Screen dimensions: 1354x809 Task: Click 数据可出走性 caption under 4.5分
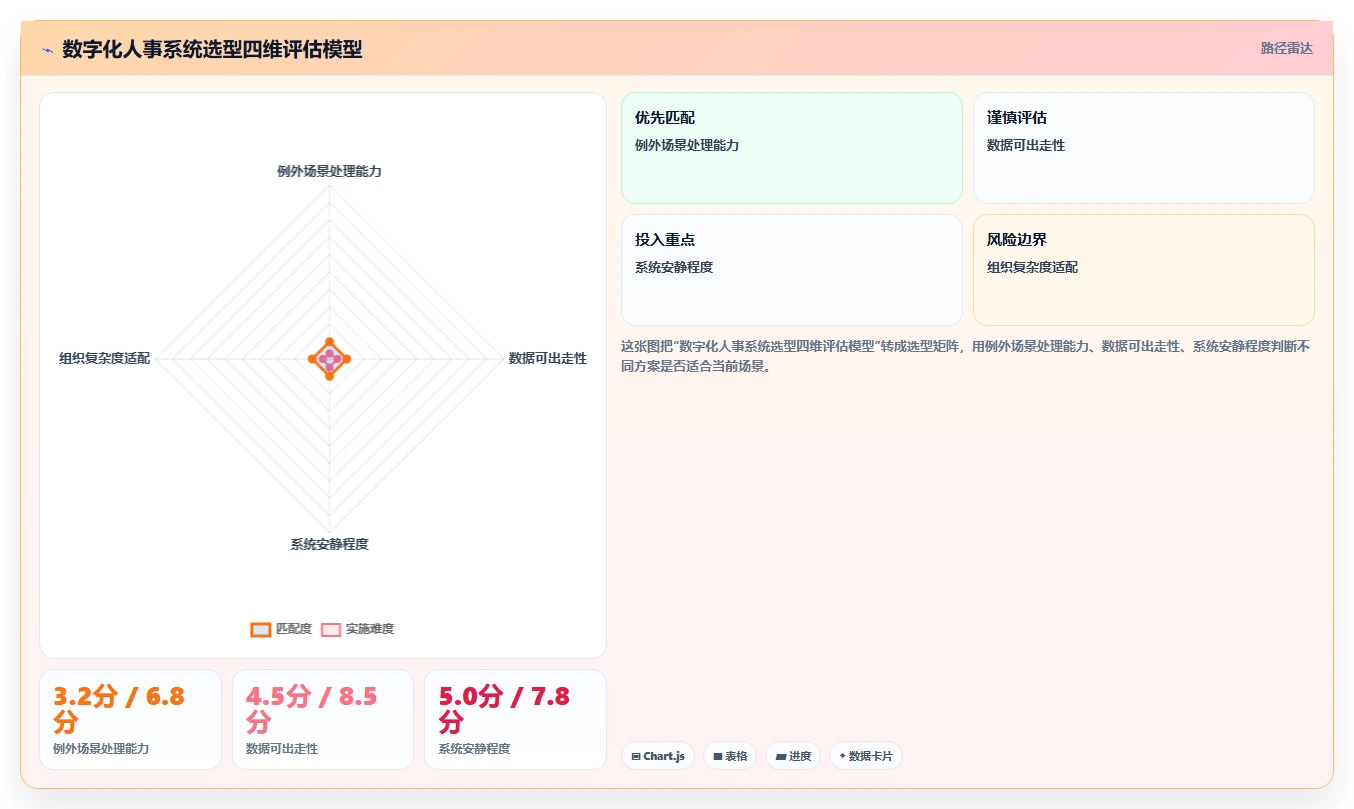point(282,748)
